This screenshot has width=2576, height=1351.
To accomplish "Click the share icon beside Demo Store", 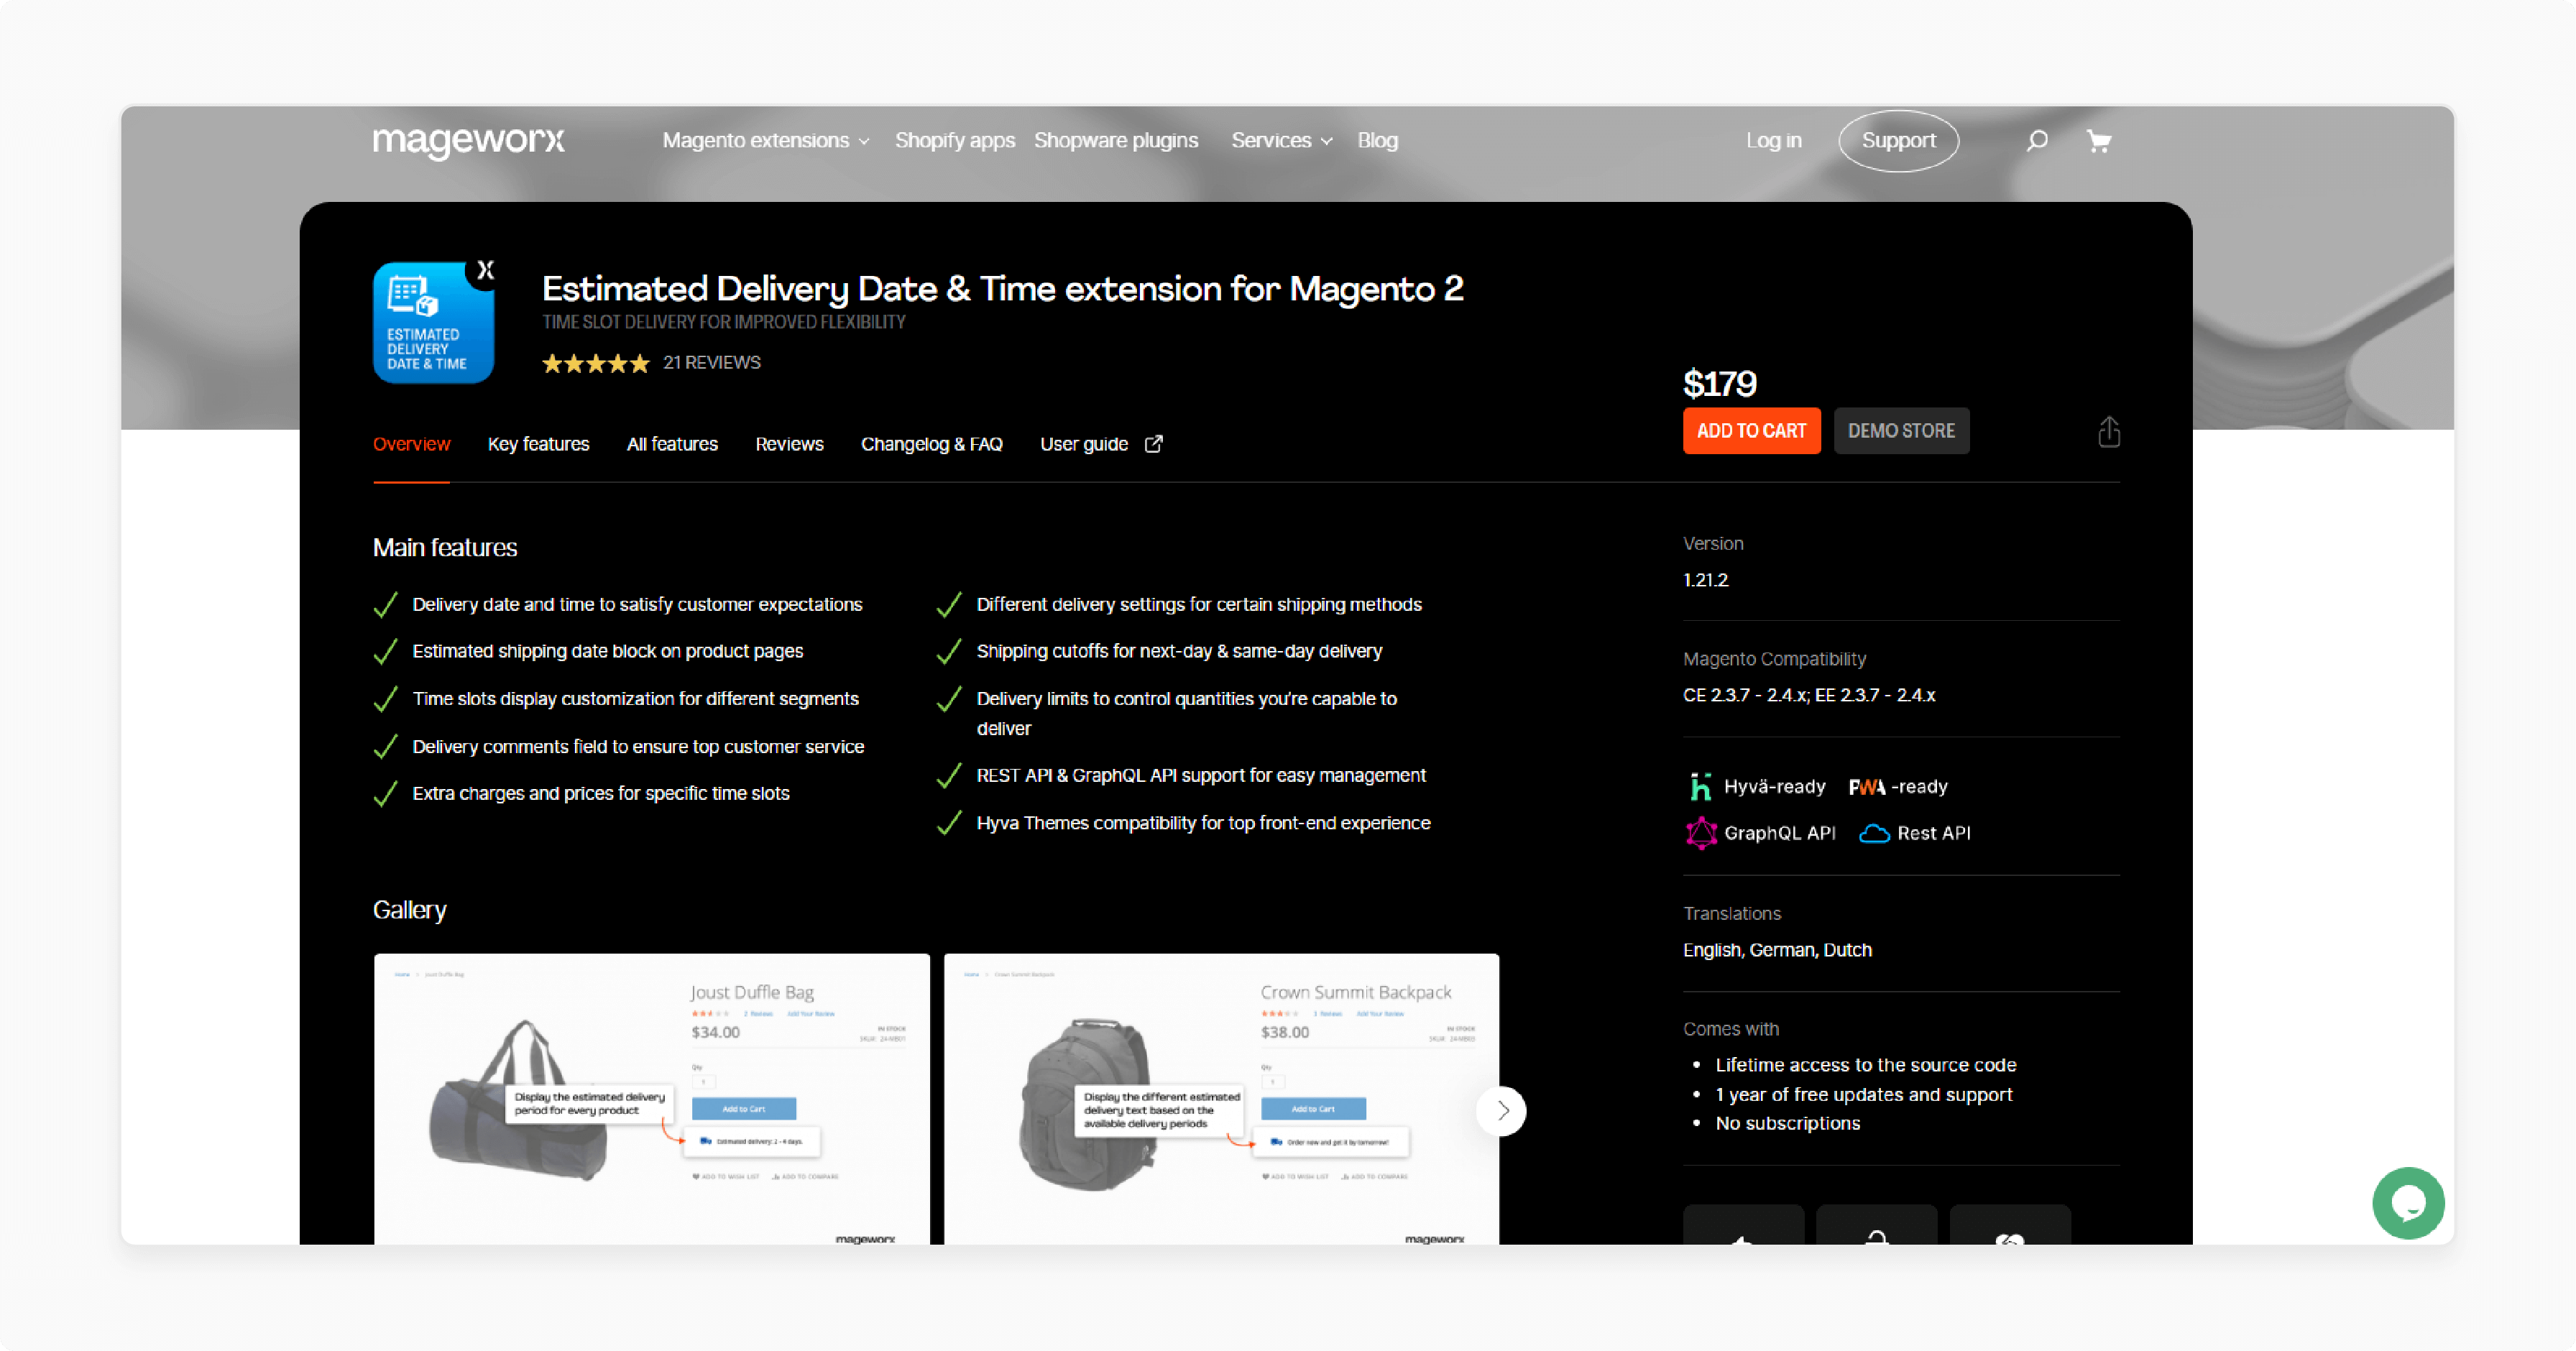I will point(2109,431).
